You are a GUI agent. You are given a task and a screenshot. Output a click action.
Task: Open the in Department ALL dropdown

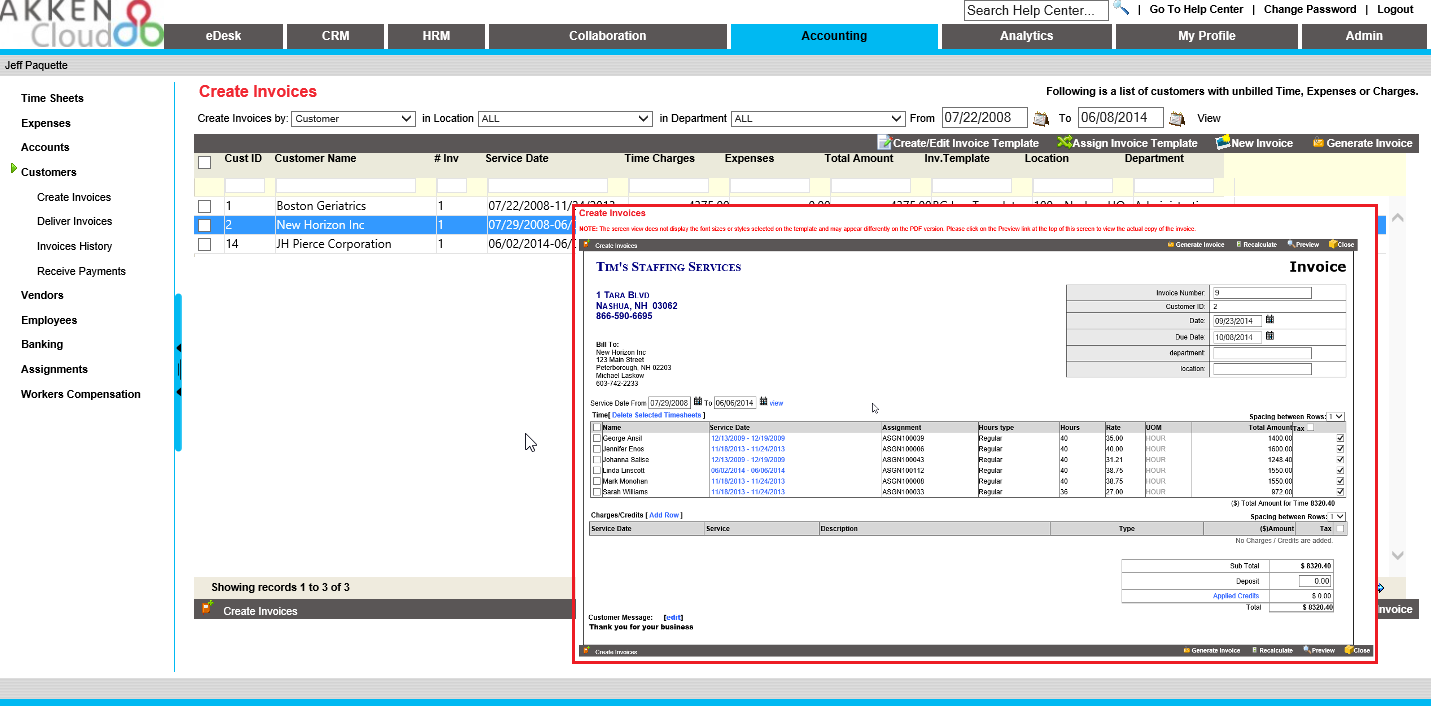coord(818,118)
